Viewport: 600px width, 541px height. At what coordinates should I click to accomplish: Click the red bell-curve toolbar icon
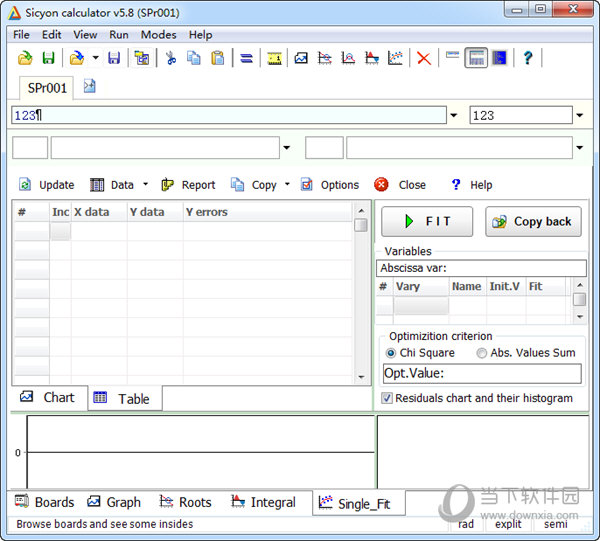pos(348,58)
